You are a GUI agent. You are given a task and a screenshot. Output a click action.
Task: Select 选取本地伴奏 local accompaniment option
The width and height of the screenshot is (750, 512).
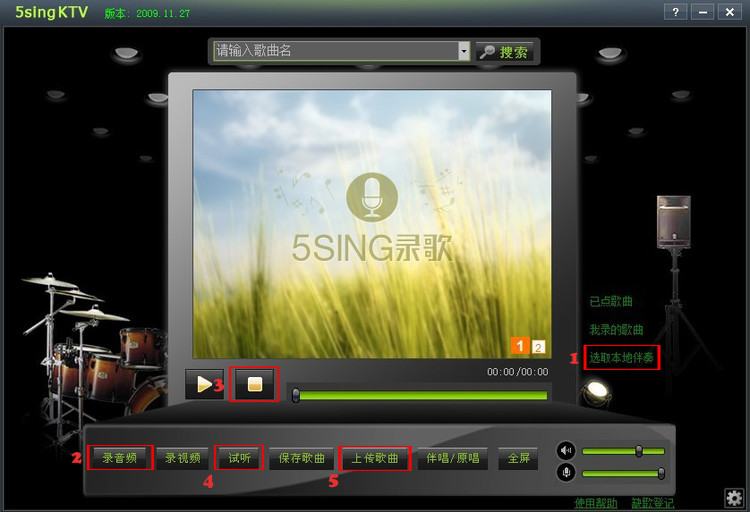click(621, 357)
